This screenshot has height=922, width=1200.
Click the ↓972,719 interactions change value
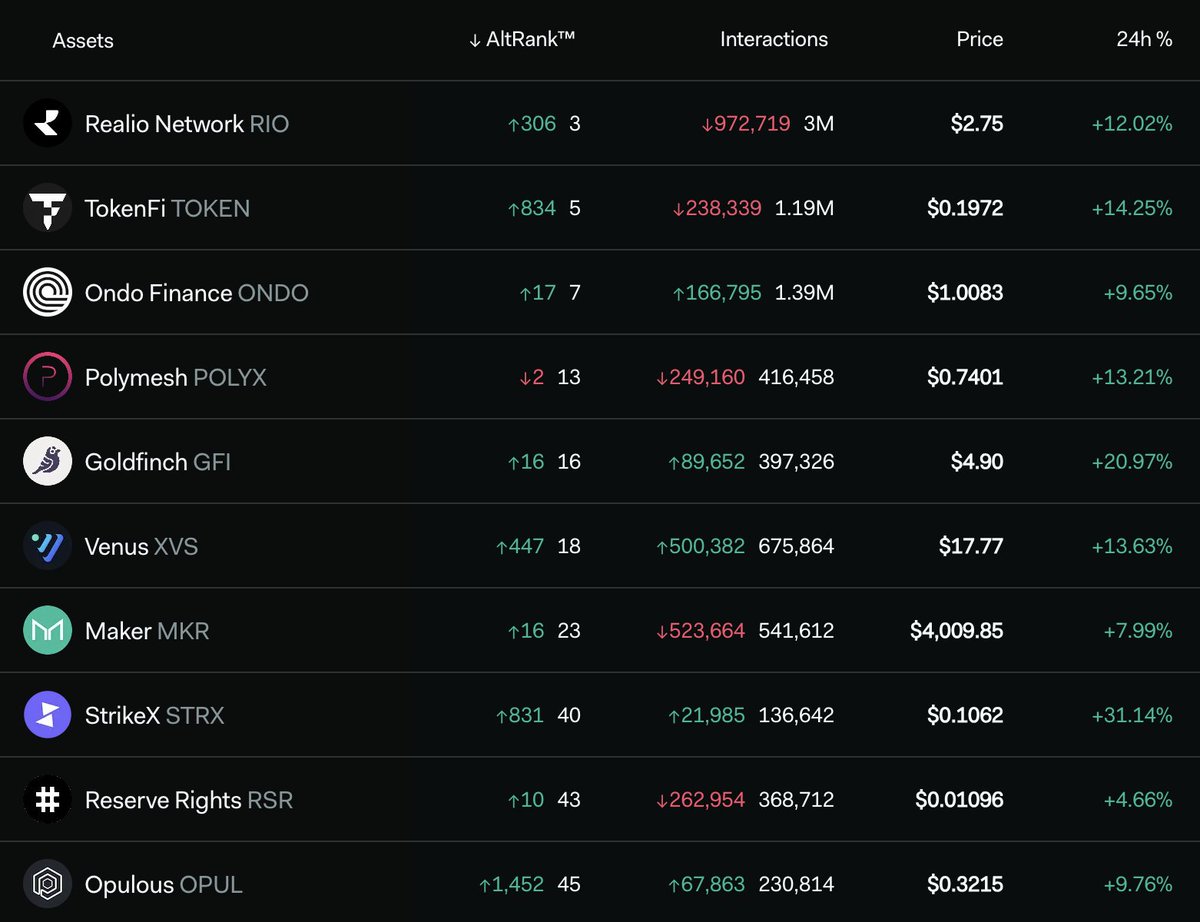tap(746, 124)
